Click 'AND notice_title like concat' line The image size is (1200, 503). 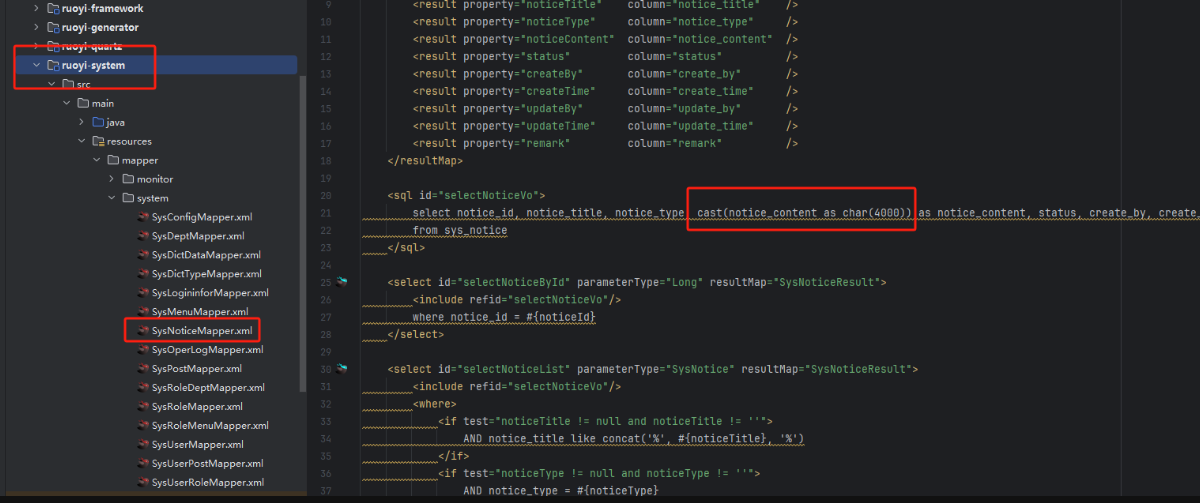tap(634, 438)
